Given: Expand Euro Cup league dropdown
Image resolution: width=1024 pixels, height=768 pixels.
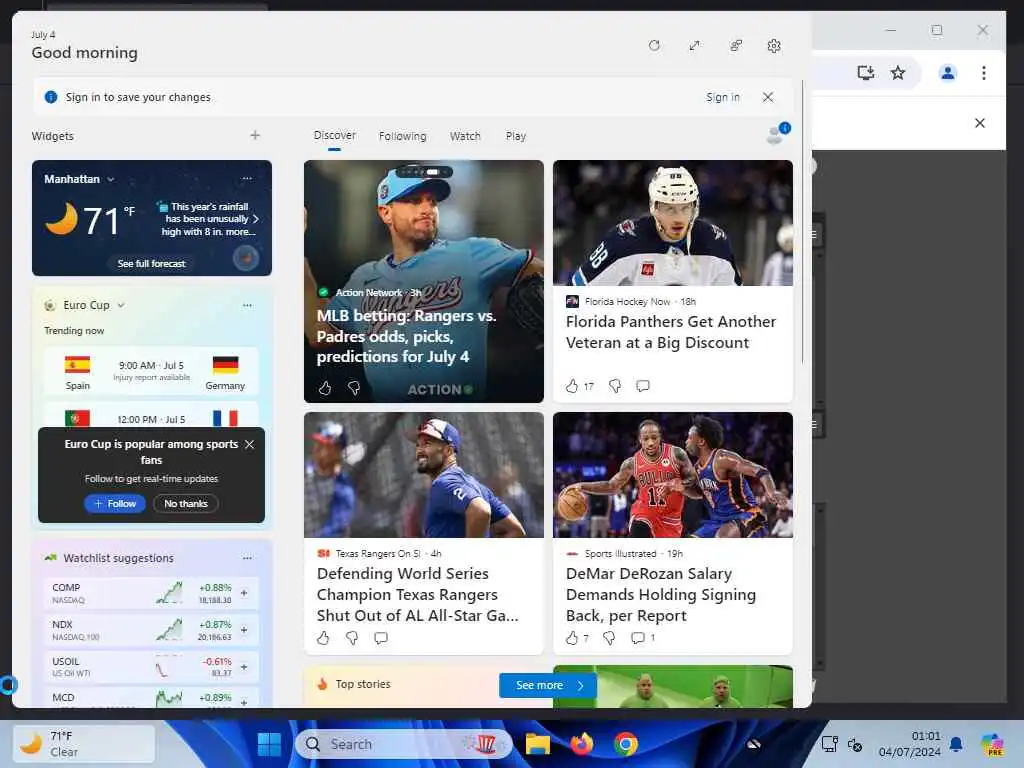Looking at the screenshot, I should coord(121,305).
